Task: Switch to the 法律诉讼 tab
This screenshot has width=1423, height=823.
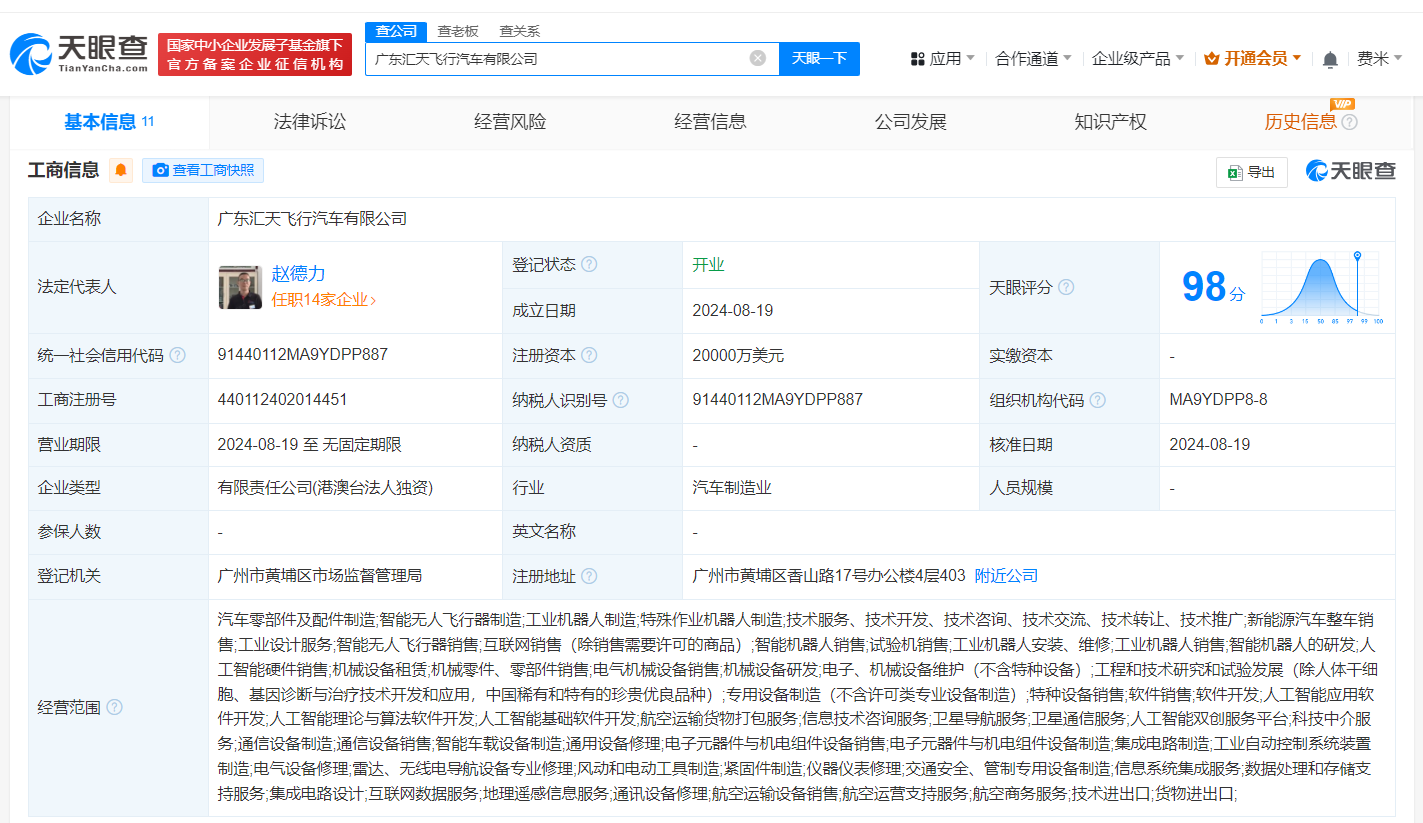Action: (309, 121)
